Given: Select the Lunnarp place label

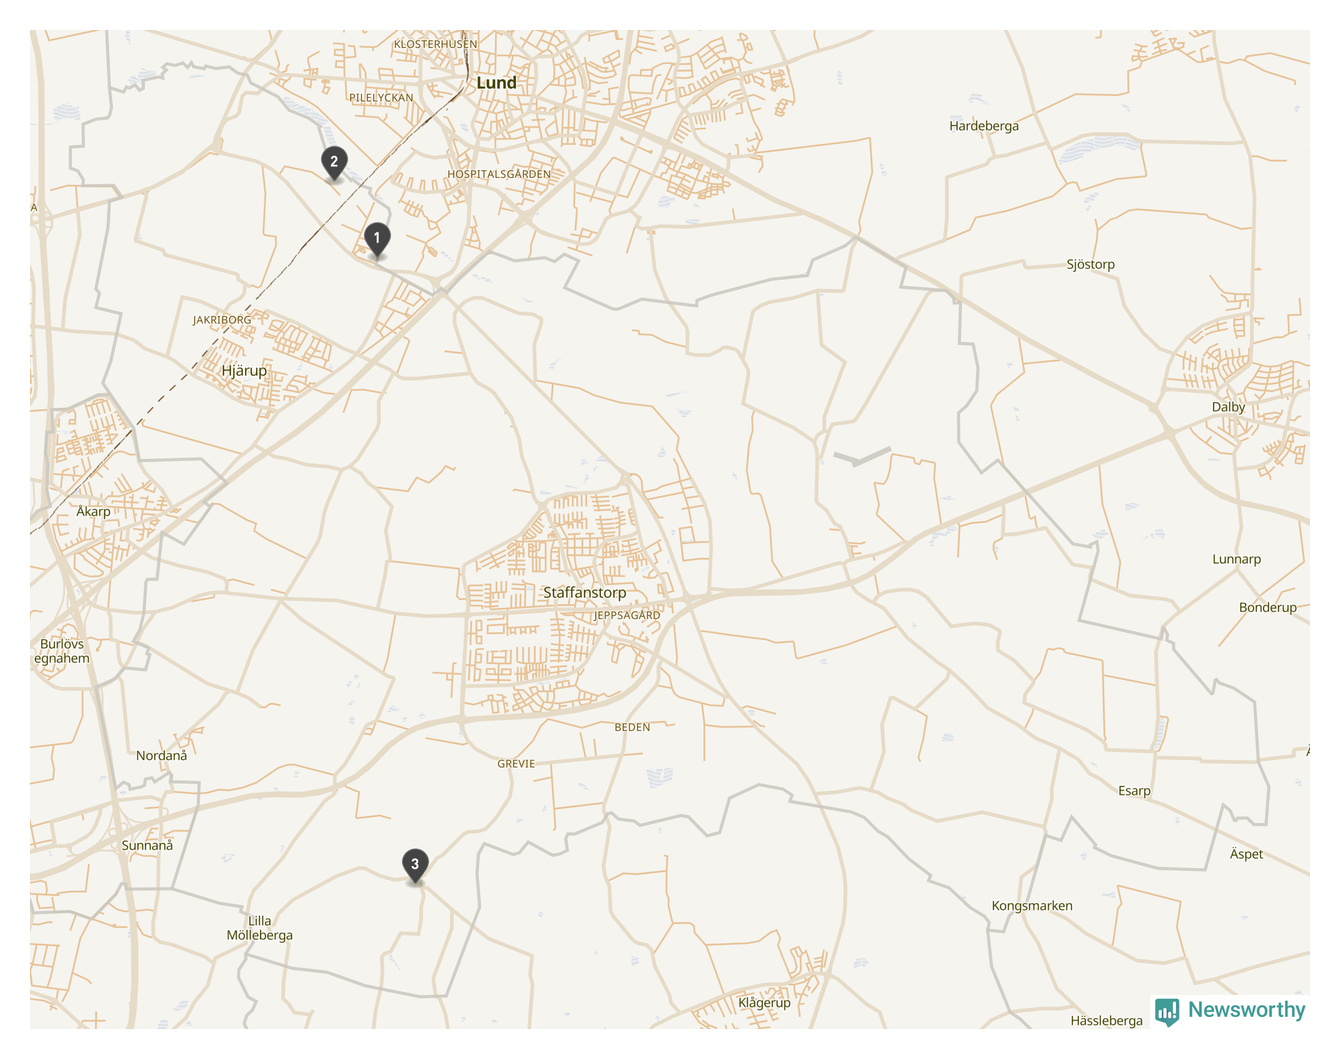Looking at the screenshot, I should [1237, 560].
